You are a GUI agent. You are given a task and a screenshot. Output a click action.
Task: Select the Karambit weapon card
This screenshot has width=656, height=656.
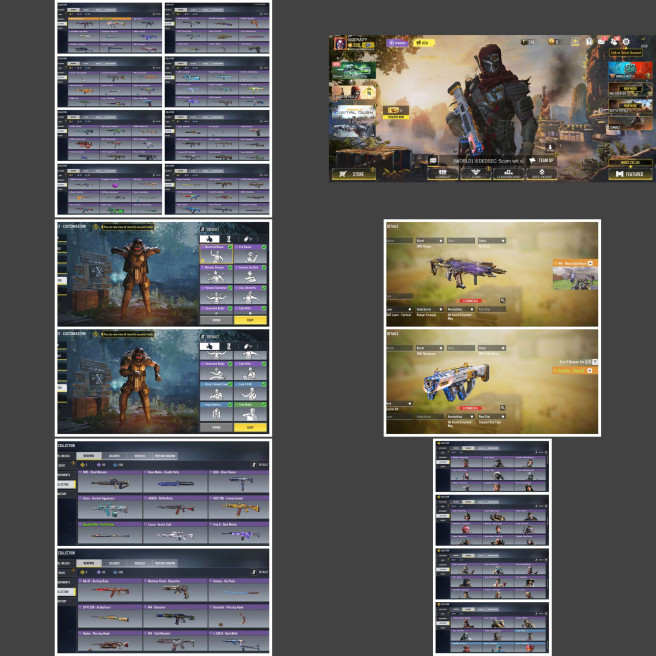click(x=238, y=616)
